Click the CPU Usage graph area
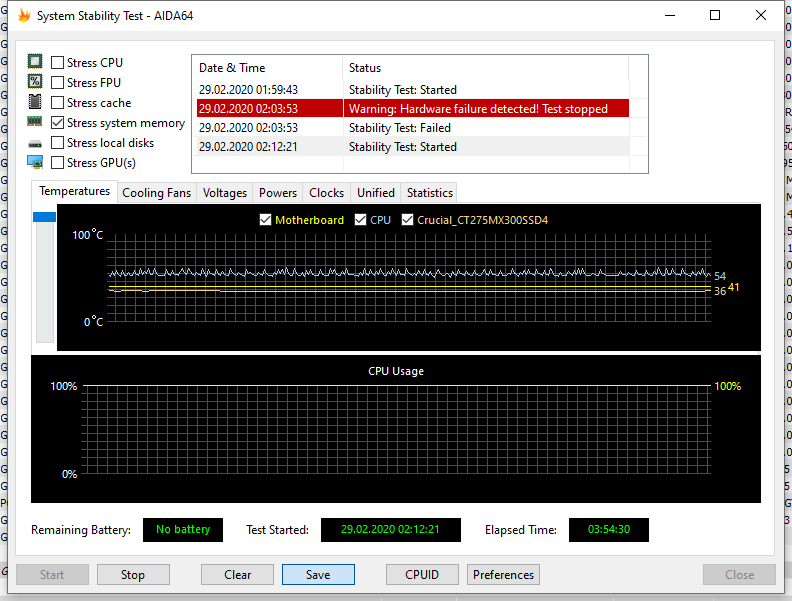792x601 pixels. tap(396, 429)
